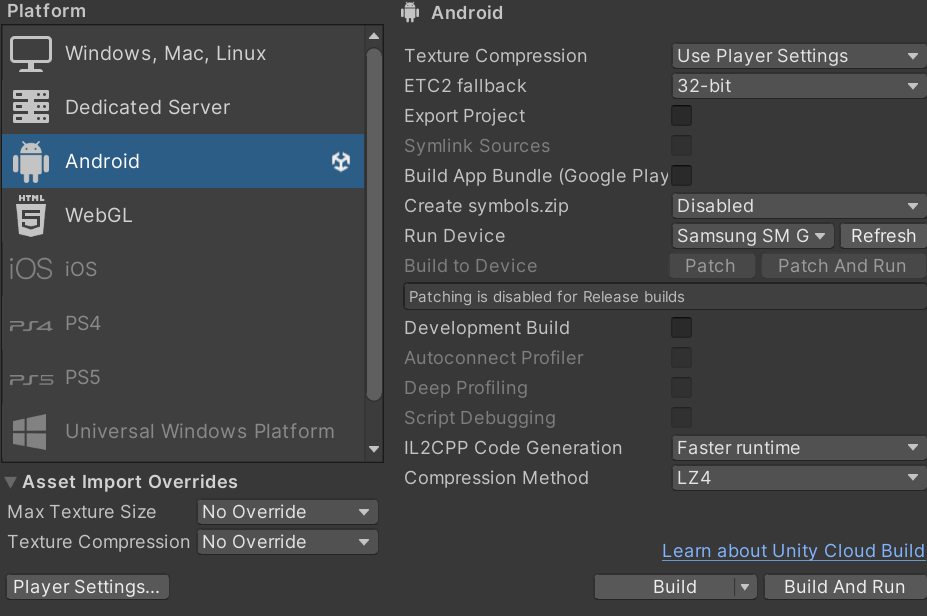
Task: Select the Universal Windows Platform row
Action: (183, 432)
